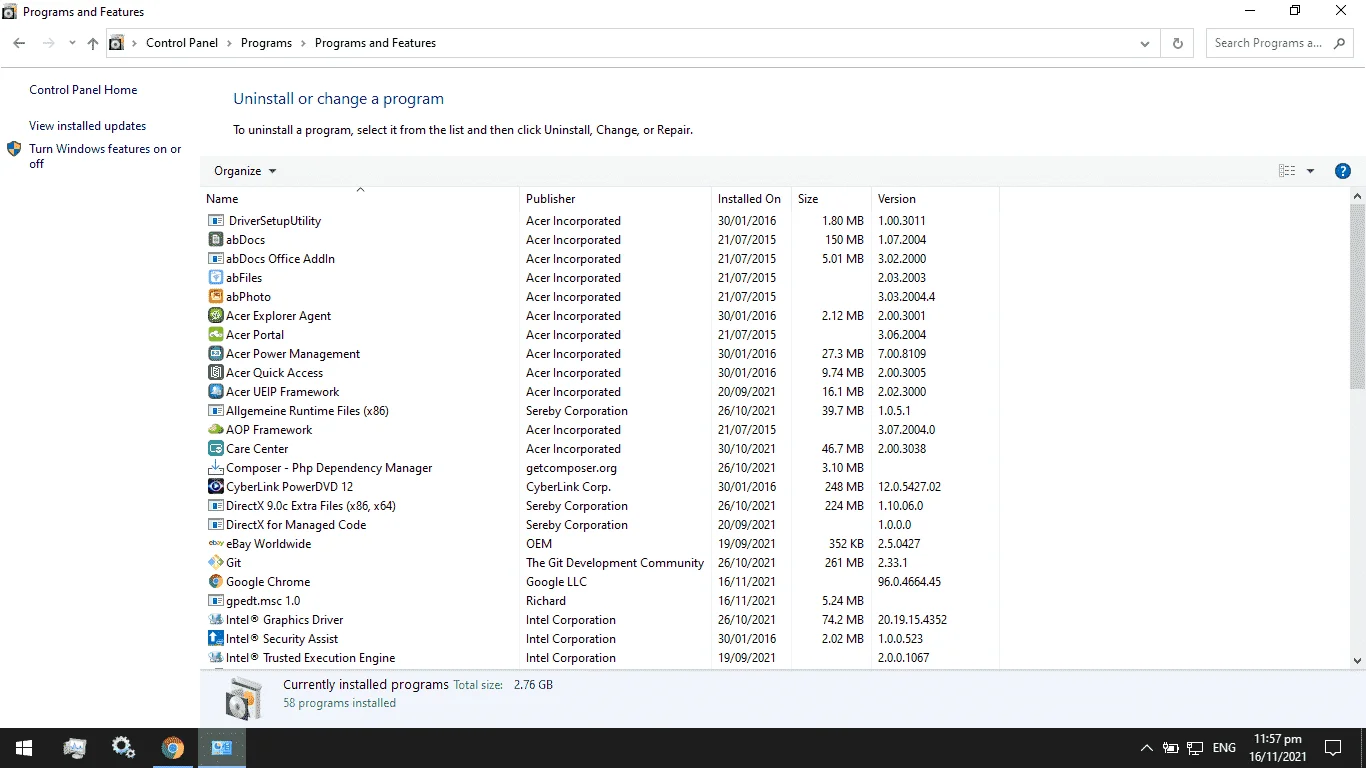The width and height of the screenshot is (1366, 768).
Task: Click the abPhoto program icon
Action: click(215, 297)
